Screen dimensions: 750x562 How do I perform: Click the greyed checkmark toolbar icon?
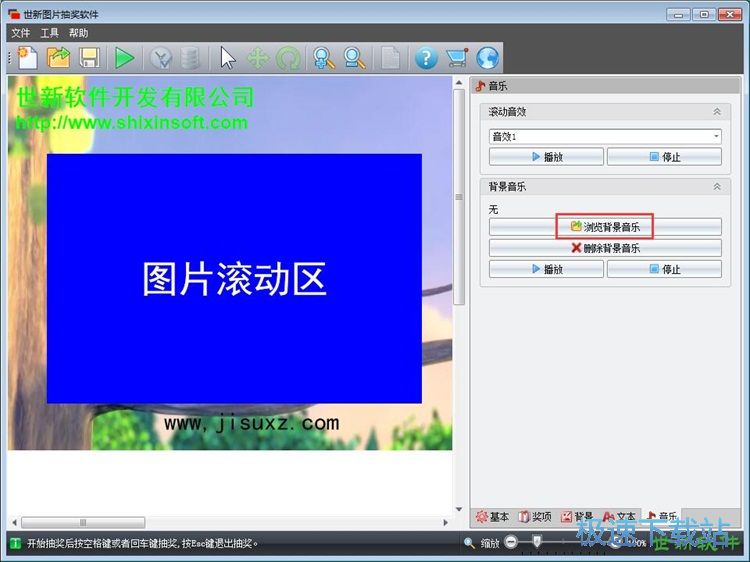click(x=161, y=58)
